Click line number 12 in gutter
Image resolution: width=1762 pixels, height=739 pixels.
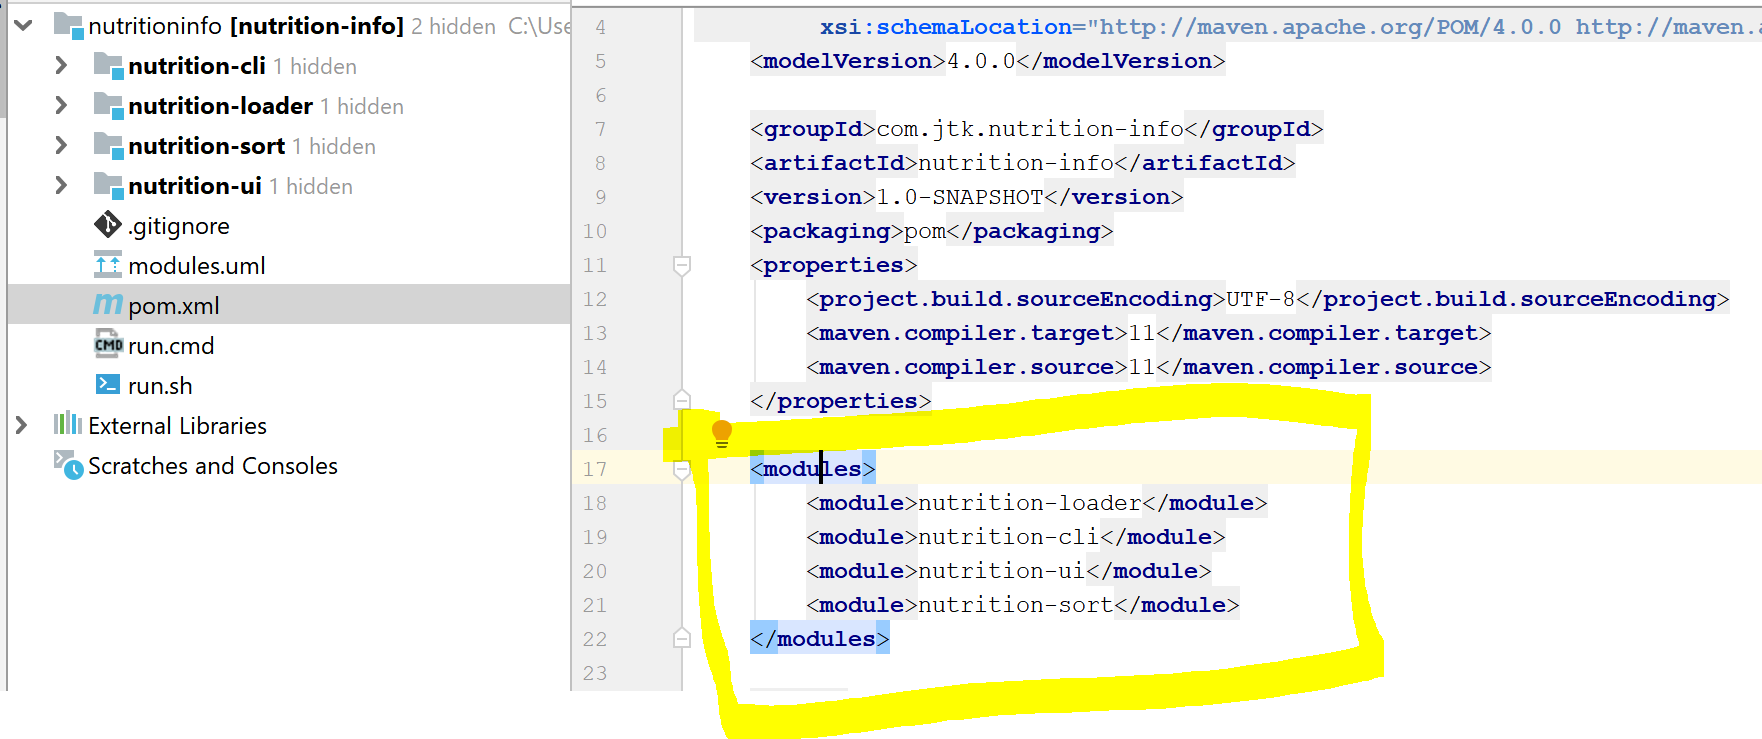[x=595, y=298]
